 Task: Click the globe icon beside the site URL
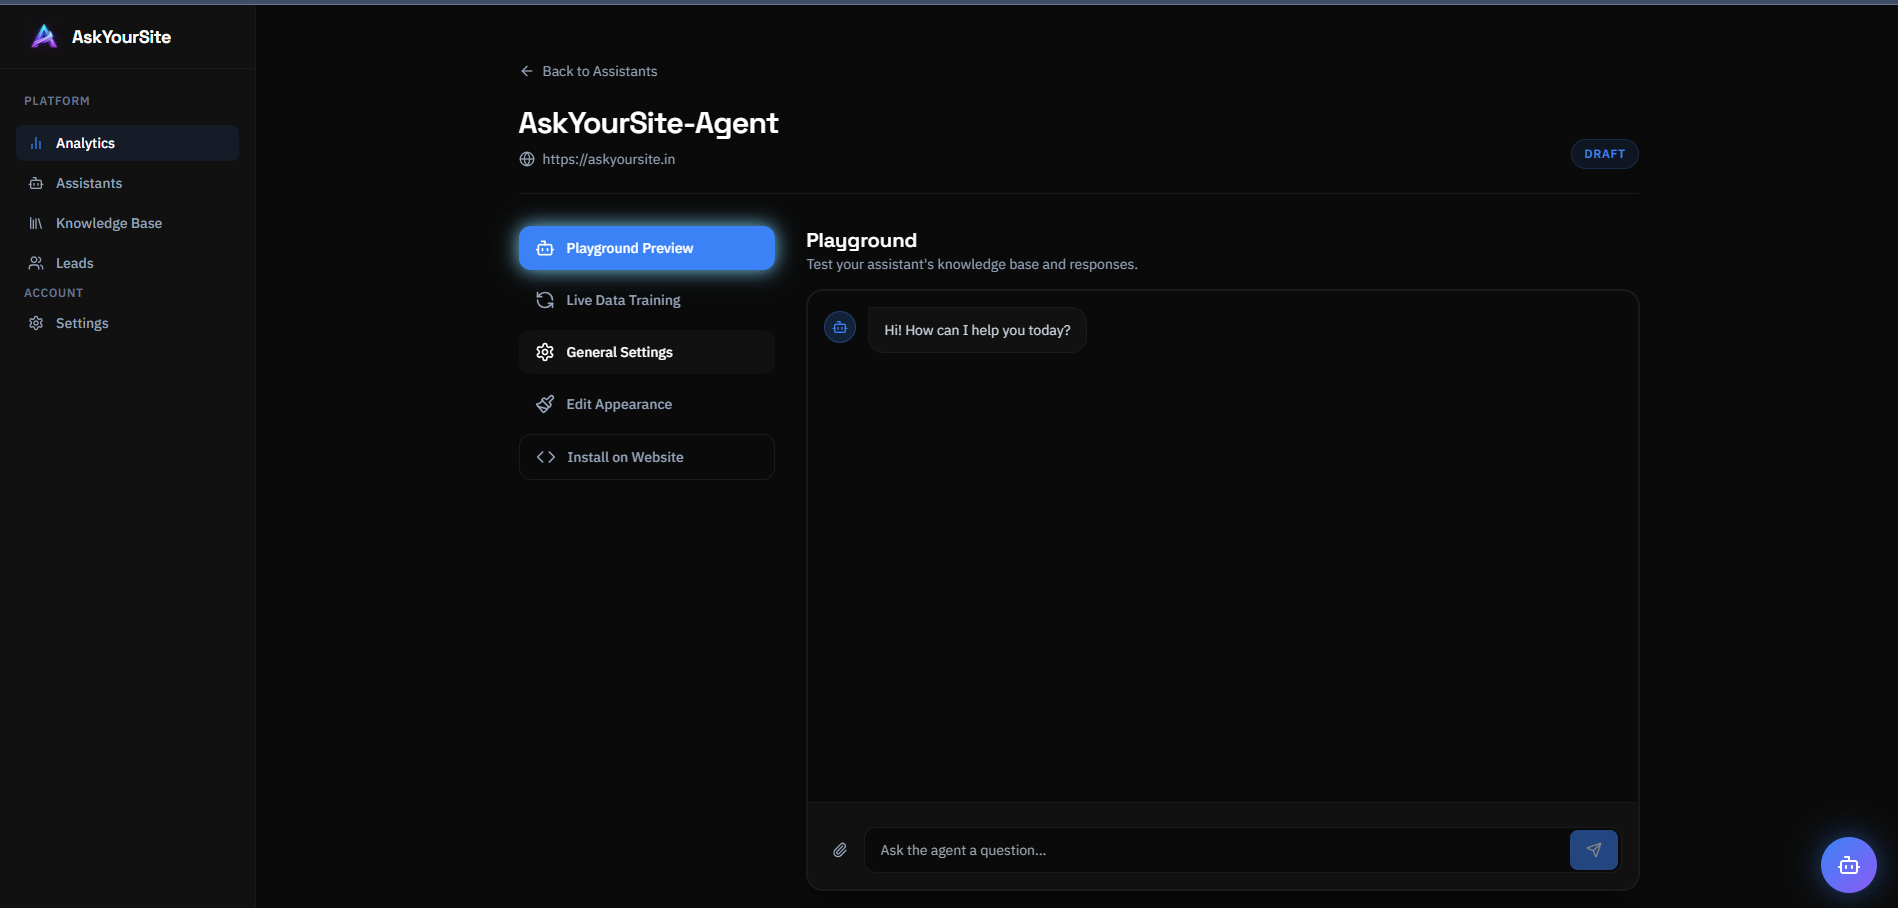tap(525, 158)
